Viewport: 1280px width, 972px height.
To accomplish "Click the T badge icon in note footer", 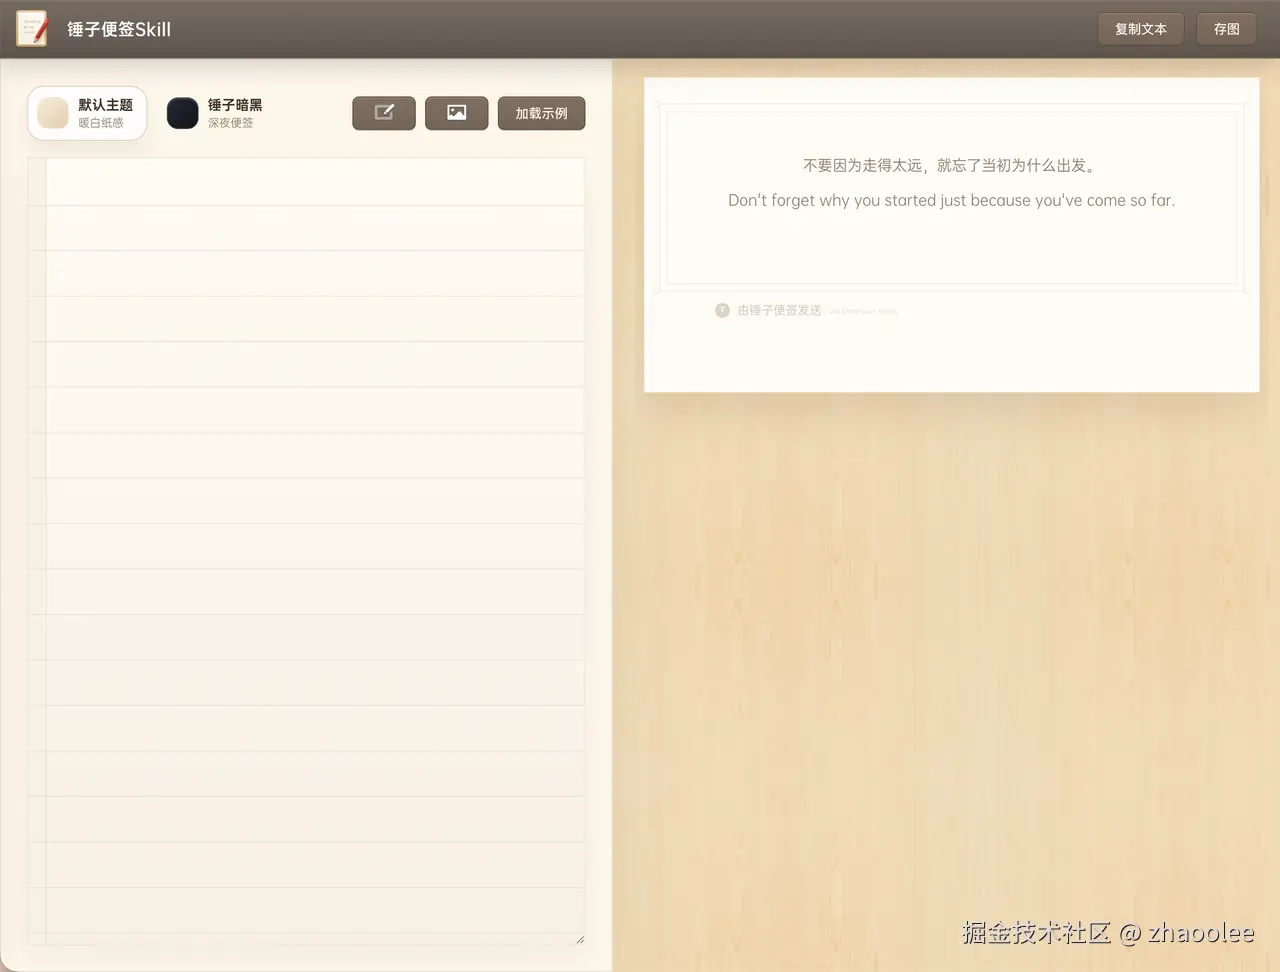I will (722, 310).
